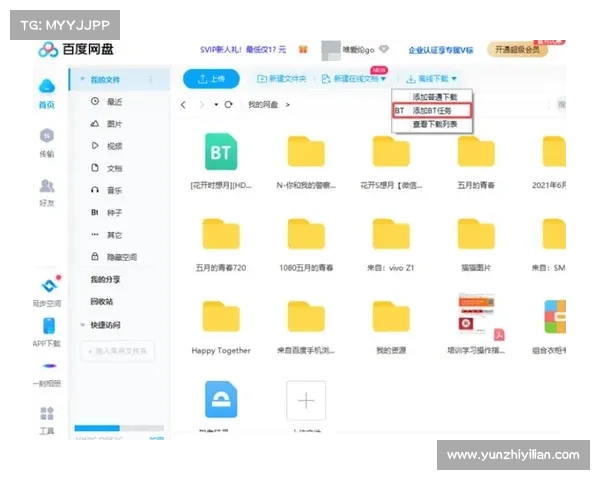Click the blue 上传 upload button
Screen dimensions: 600x480
pyautogui.click(x=211, y=79)
